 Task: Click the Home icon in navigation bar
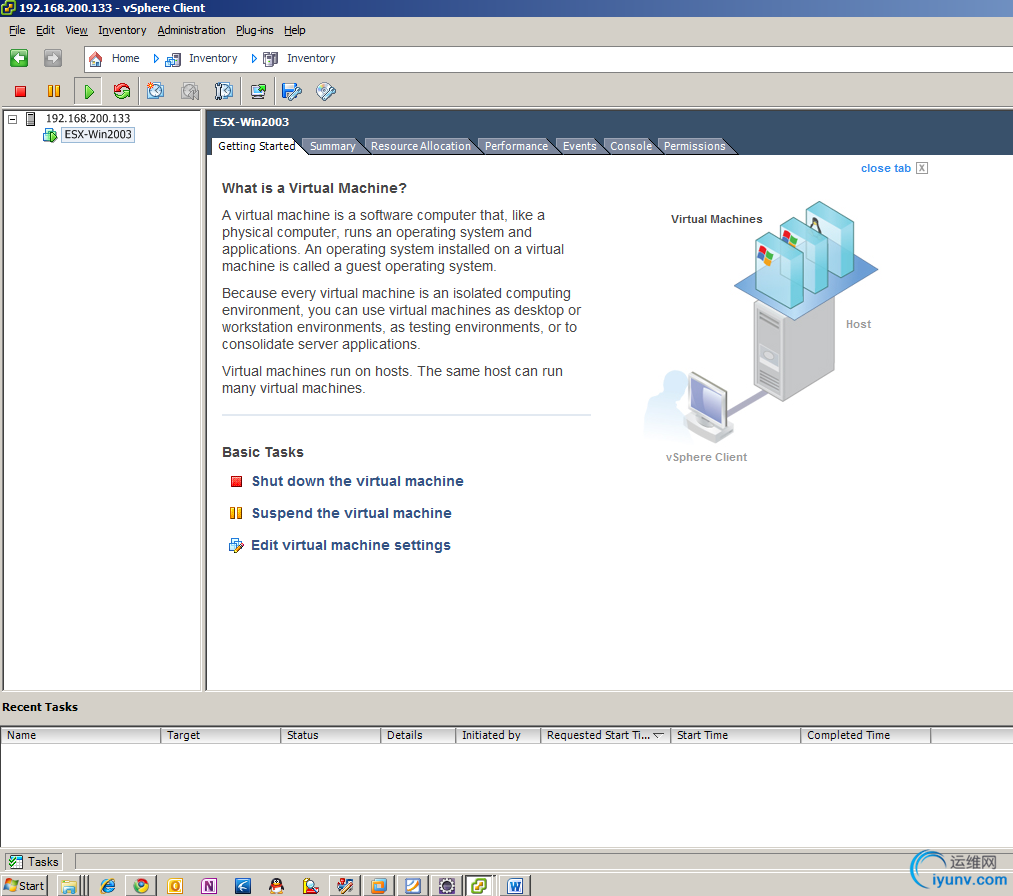click(96, 59)
